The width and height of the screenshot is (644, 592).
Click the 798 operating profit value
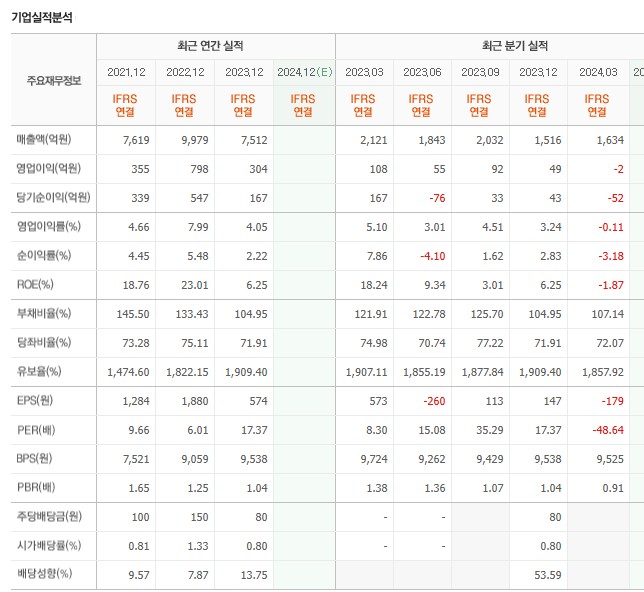click(x=199, y=169)
